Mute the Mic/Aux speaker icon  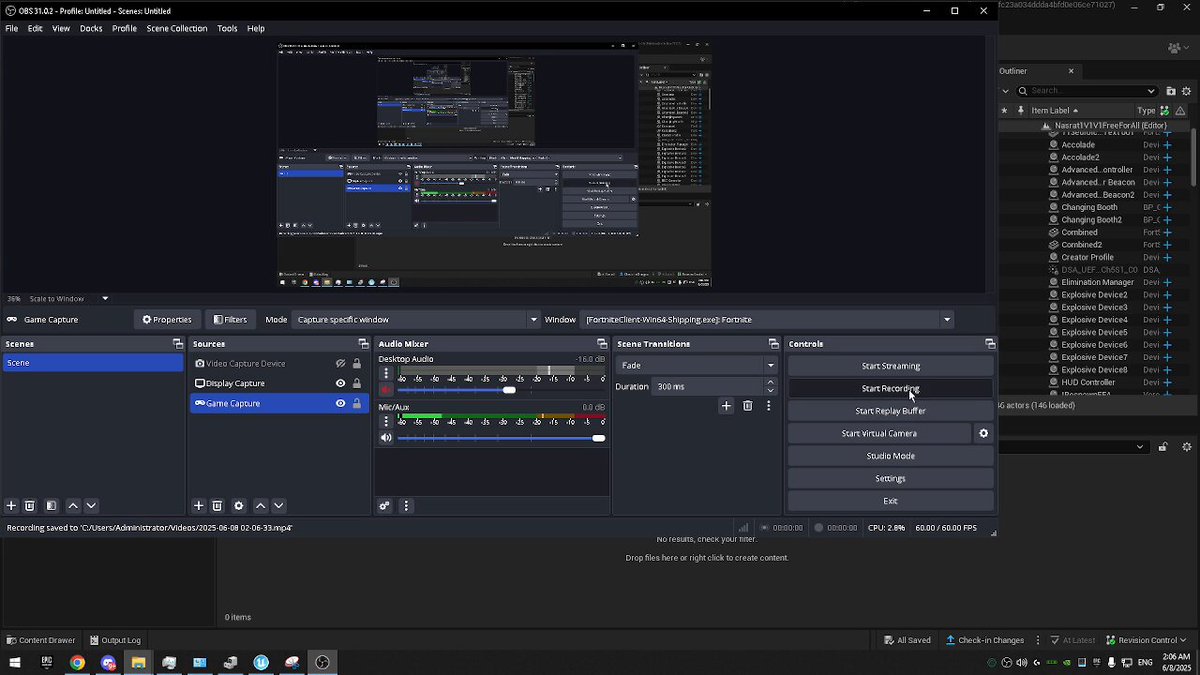386,438
